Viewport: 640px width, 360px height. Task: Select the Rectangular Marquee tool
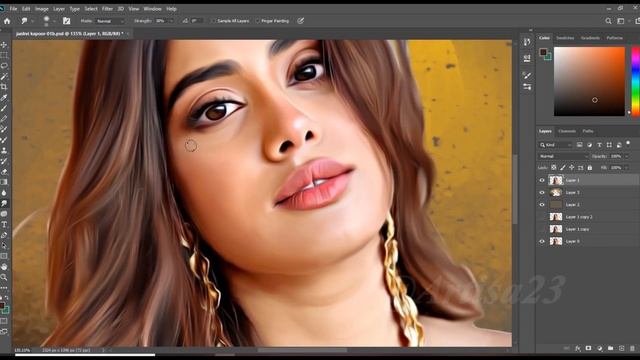[x=4, y=55]
